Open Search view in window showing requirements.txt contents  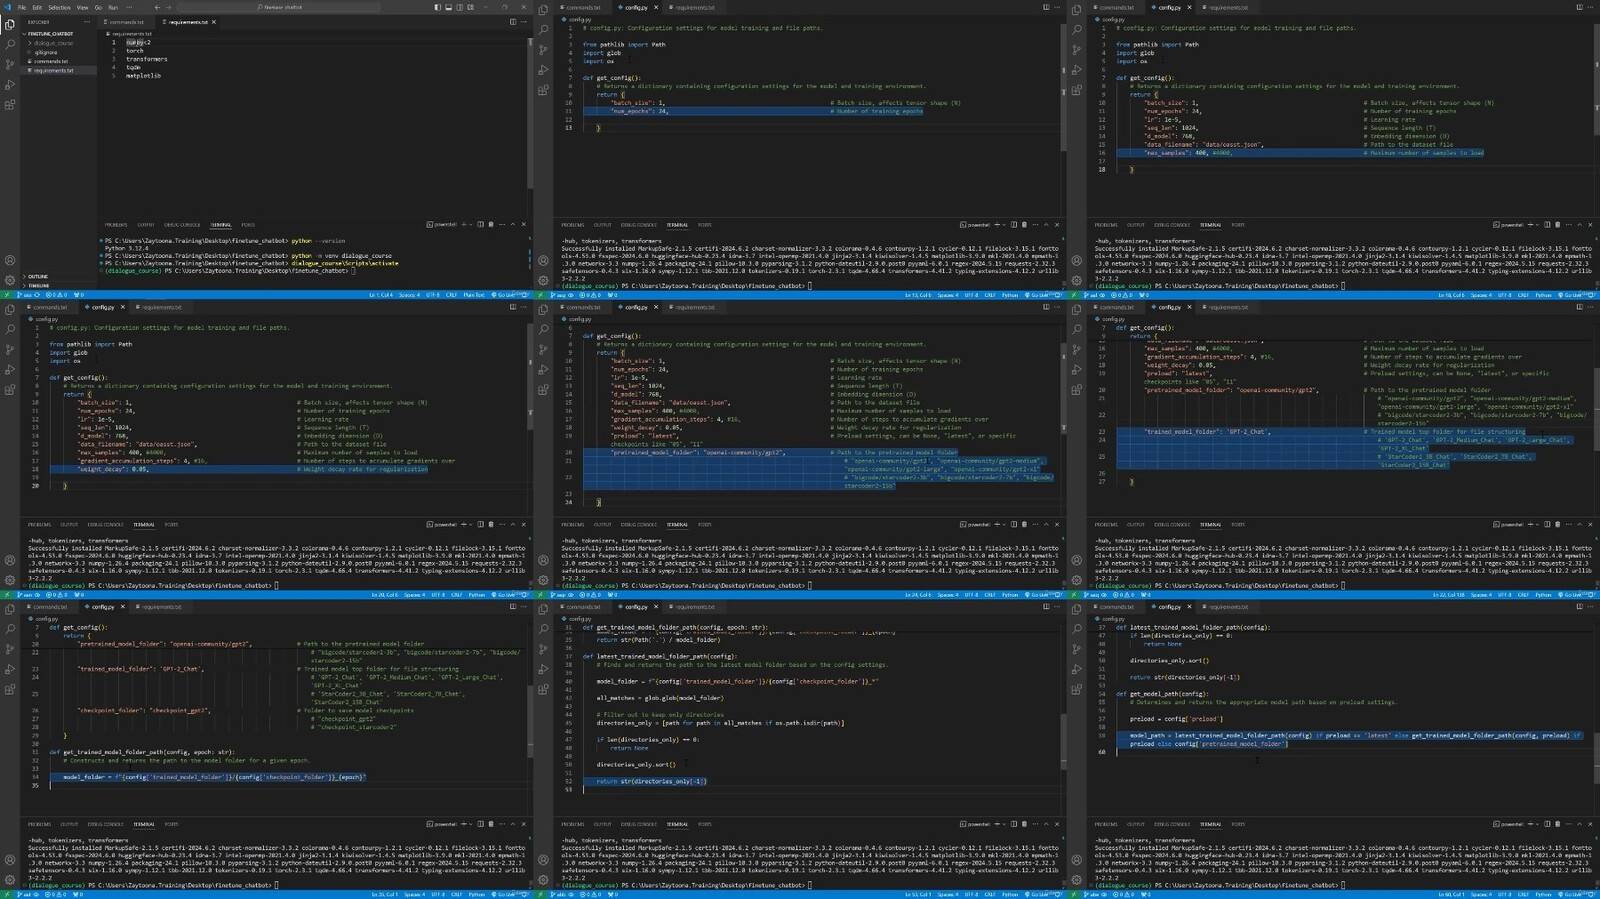pos(10,44)
